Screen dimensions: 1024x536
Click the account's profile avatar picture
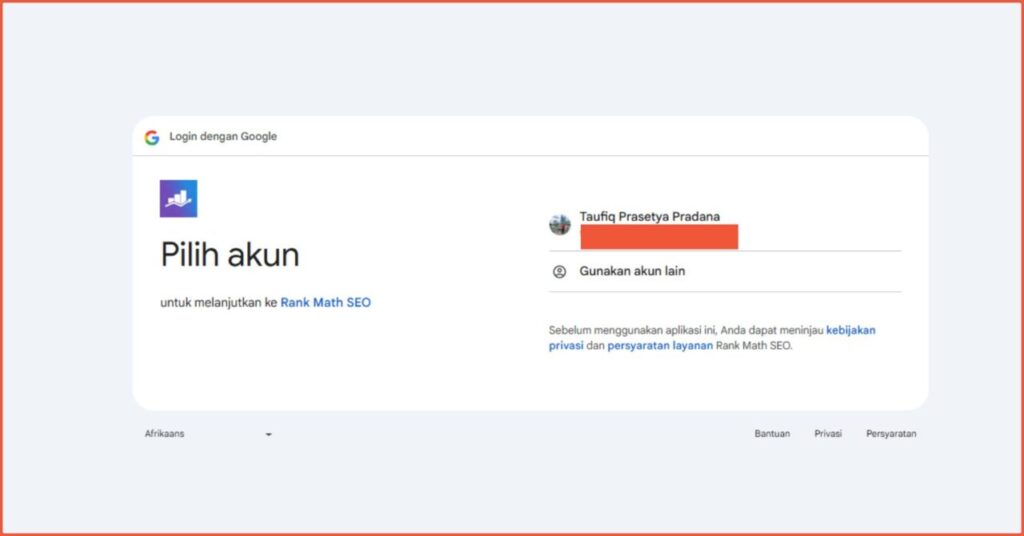560,224
